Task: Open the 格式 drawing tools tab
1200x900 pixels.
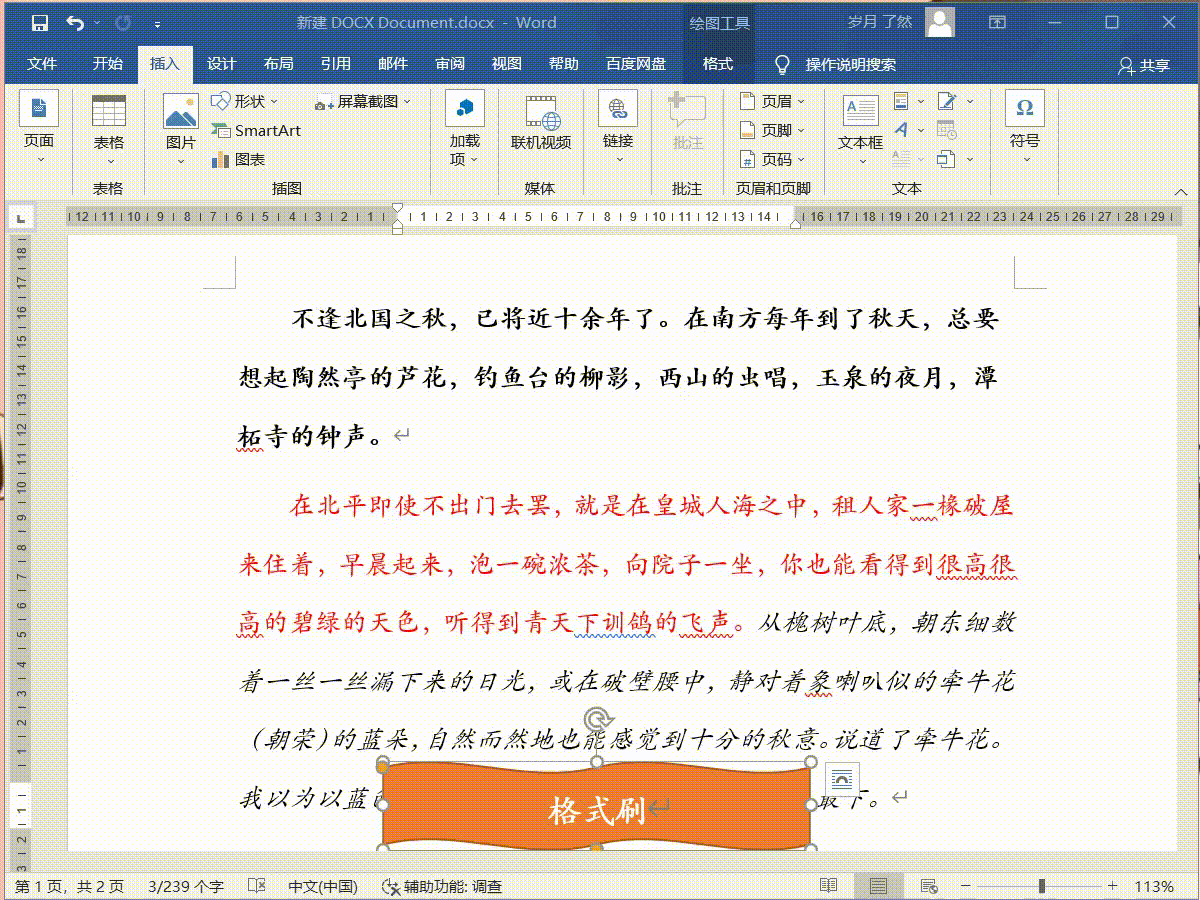Action: tap(718, 64)
